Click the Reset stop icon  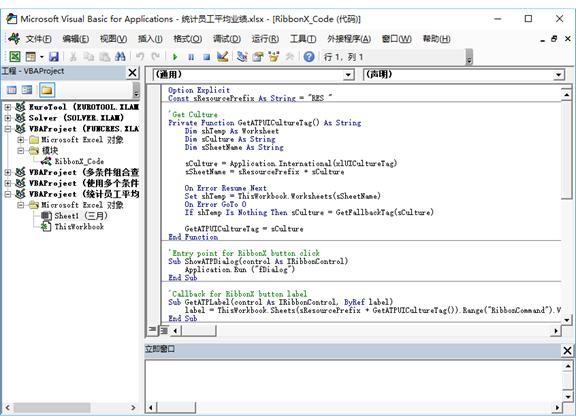coord(206,57)
